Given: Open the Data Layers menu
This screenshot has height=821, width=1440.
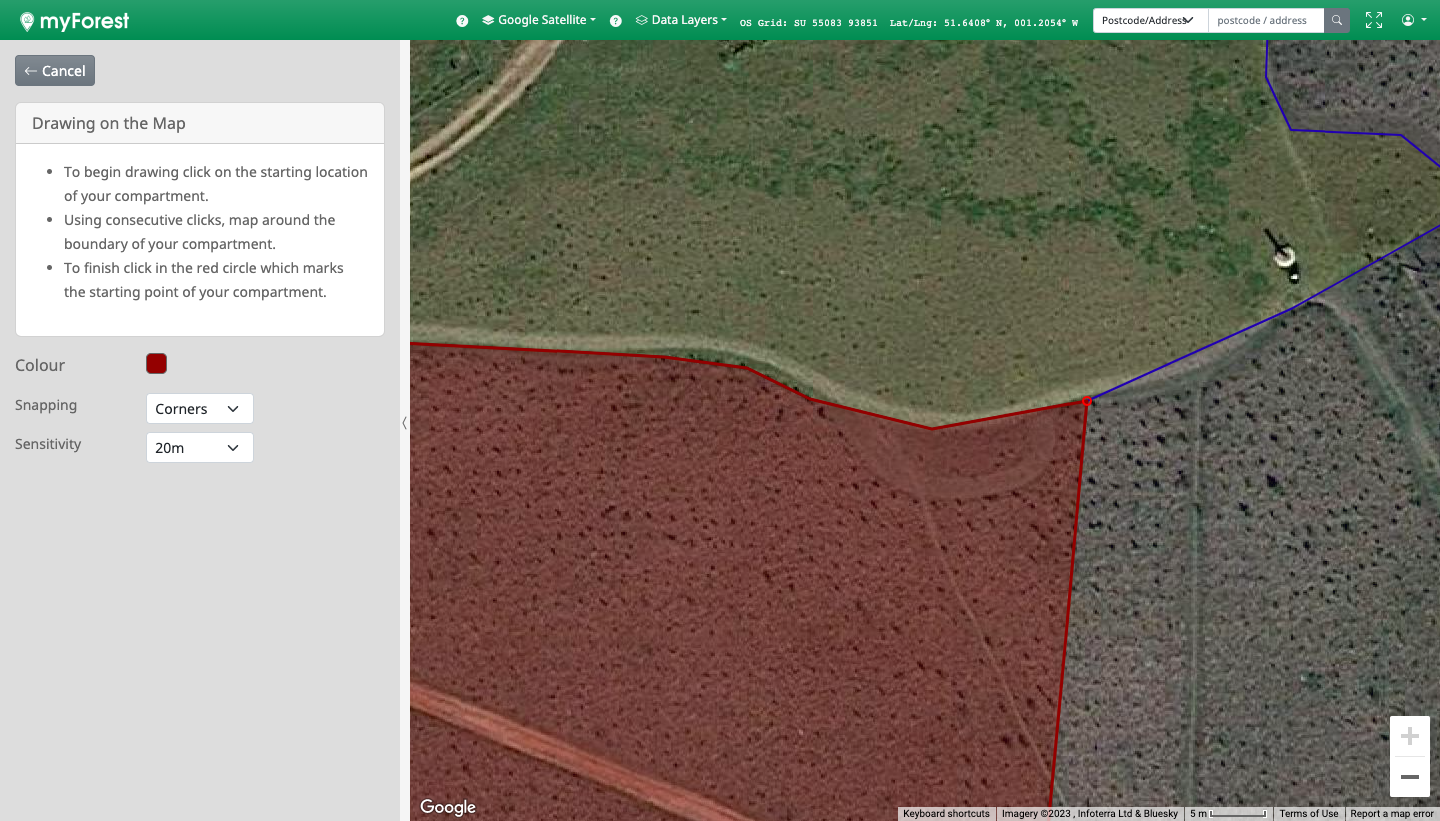Looking at the screenshot, I should (682, 20).
